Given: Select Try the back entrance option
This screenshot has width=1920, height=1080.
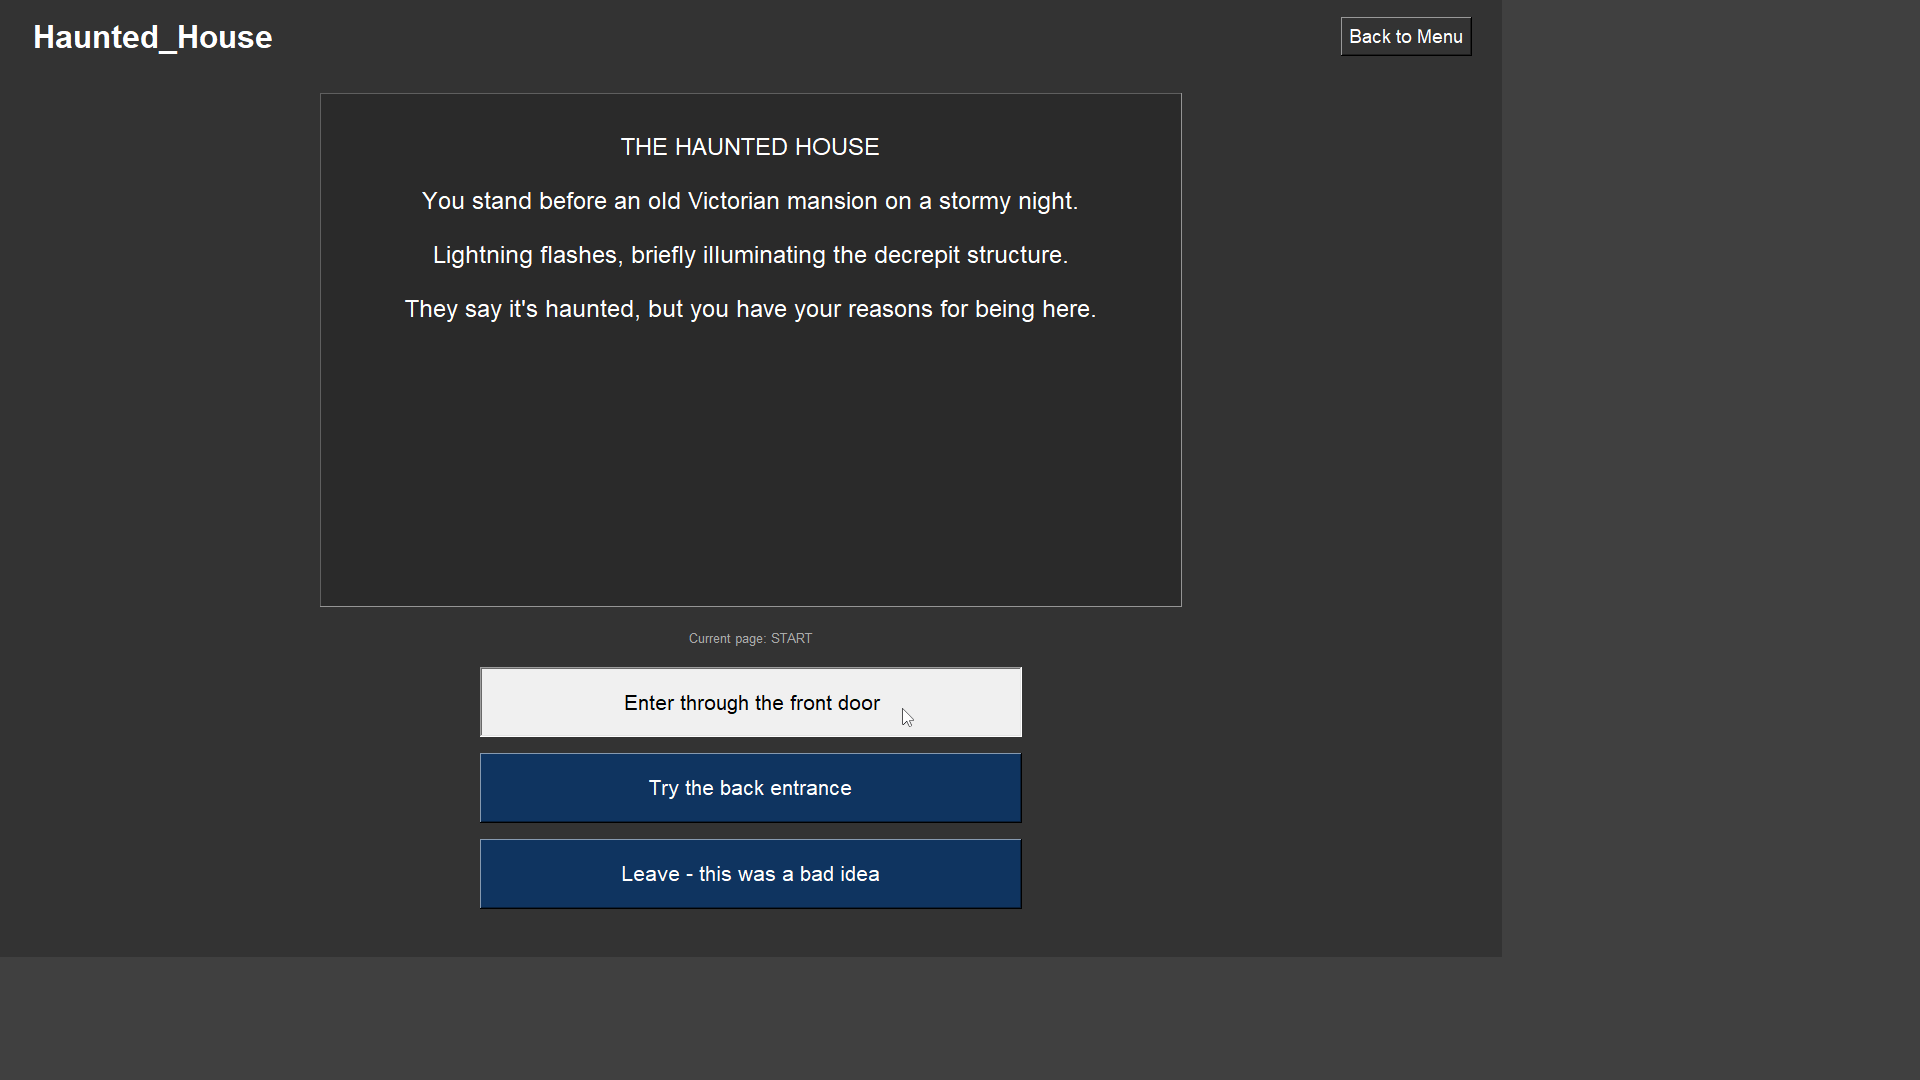Looking at the screenshot, I should (x=750, y=788).
